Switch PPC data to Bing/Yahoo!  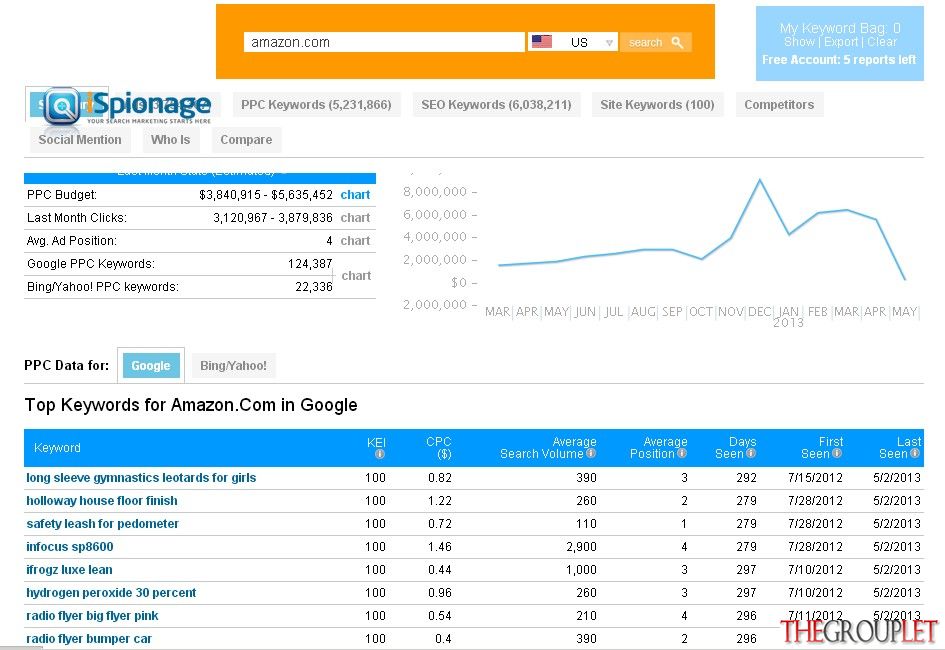tap(233, 366)
